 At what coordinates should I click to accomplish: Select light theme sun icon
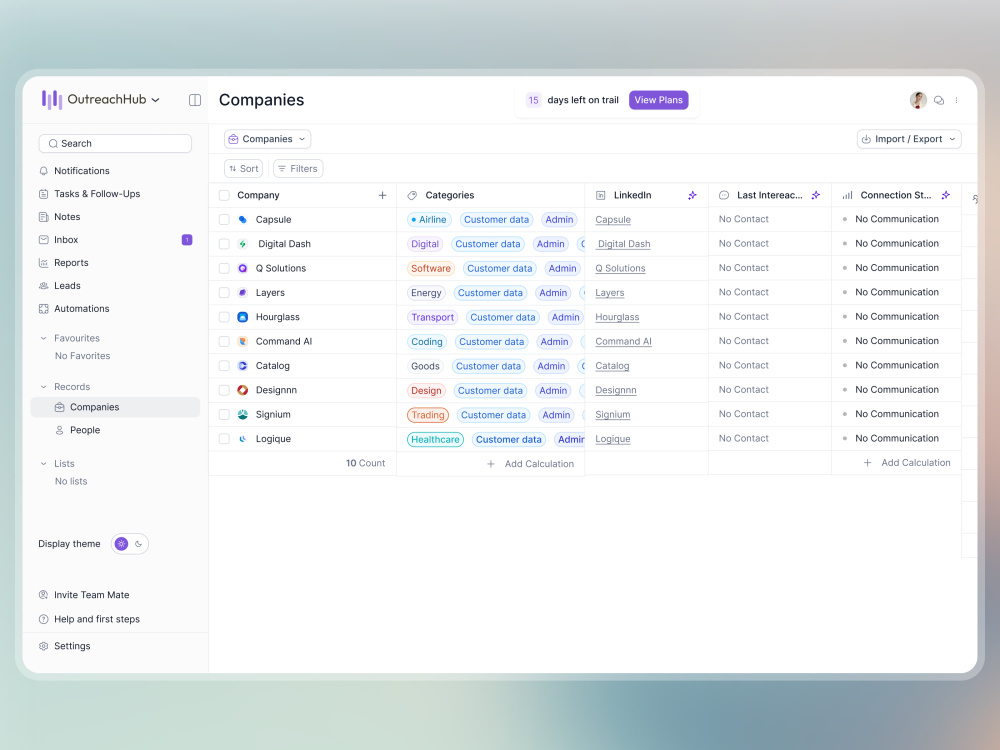121,544
